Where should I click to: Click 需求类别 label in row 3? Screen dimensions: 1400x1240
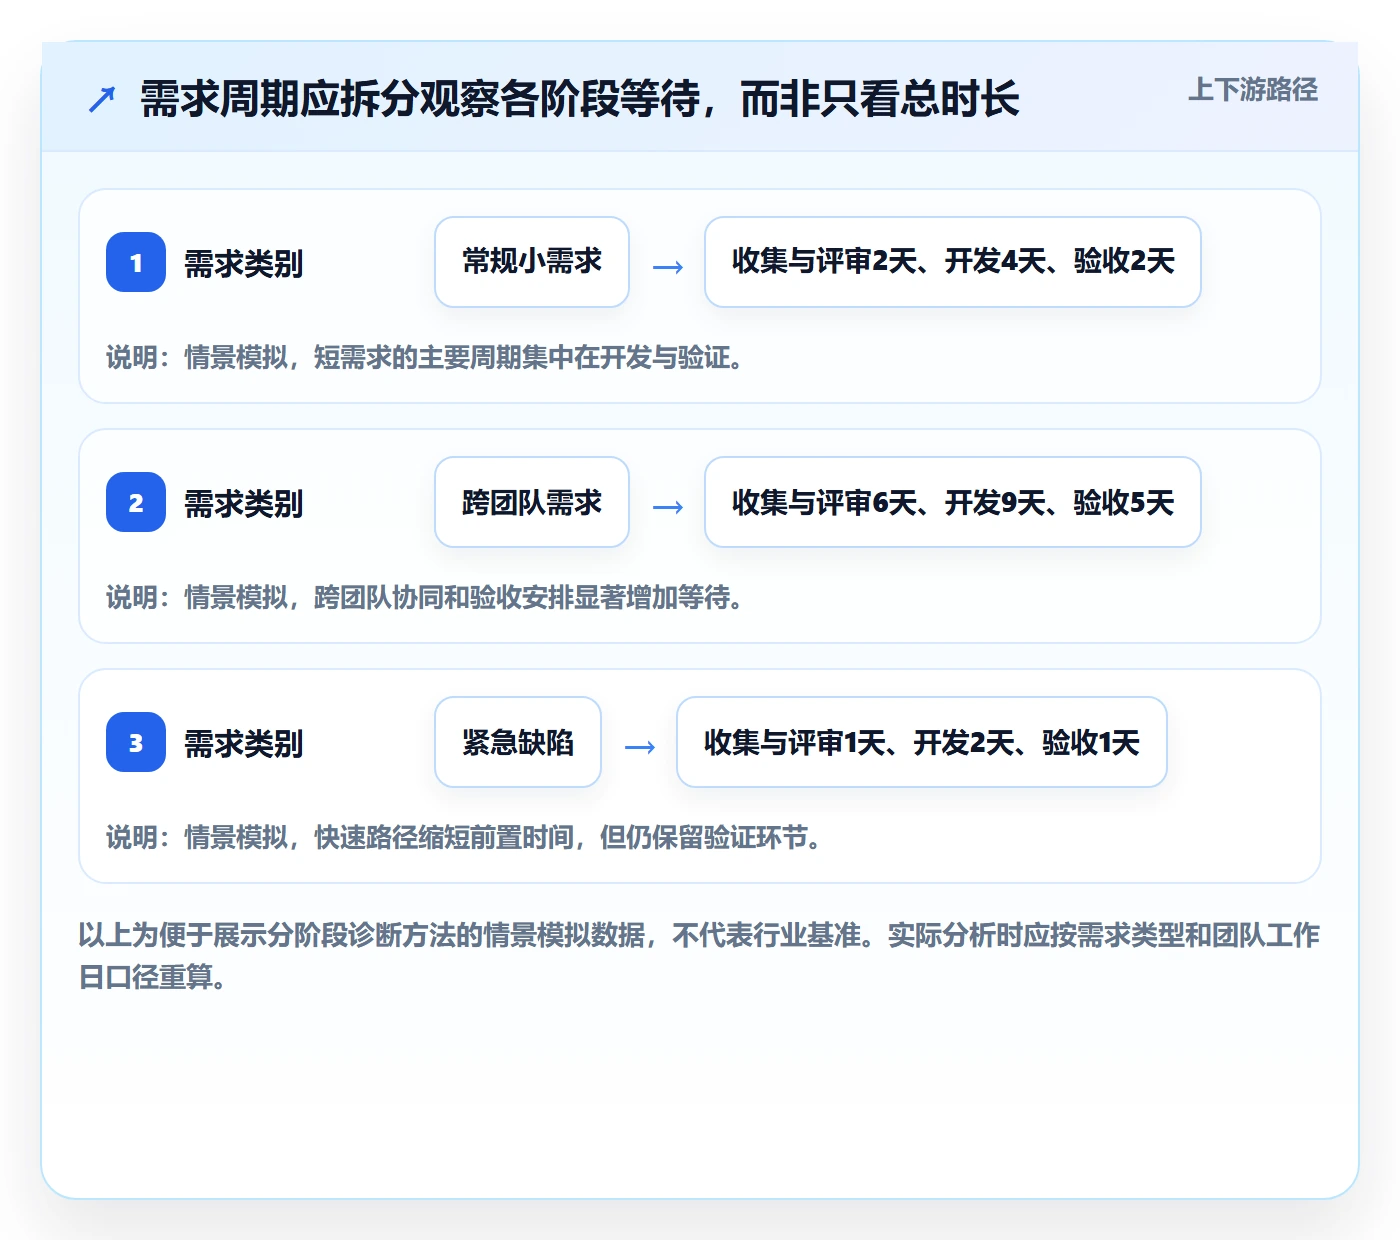tap(243, 744)
